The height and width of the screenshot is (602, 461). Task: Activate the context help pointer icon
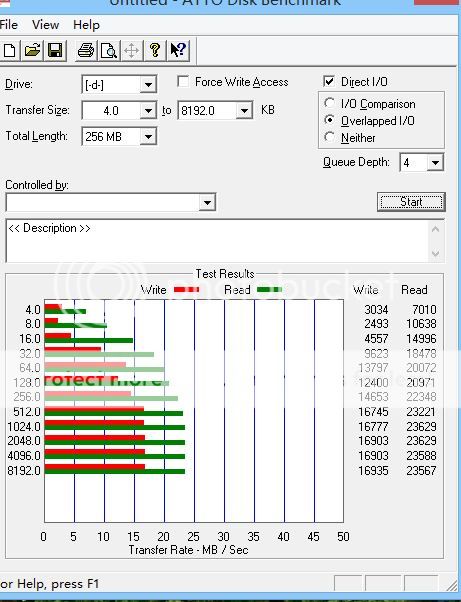pyautogui.click(x=178, y=50)
